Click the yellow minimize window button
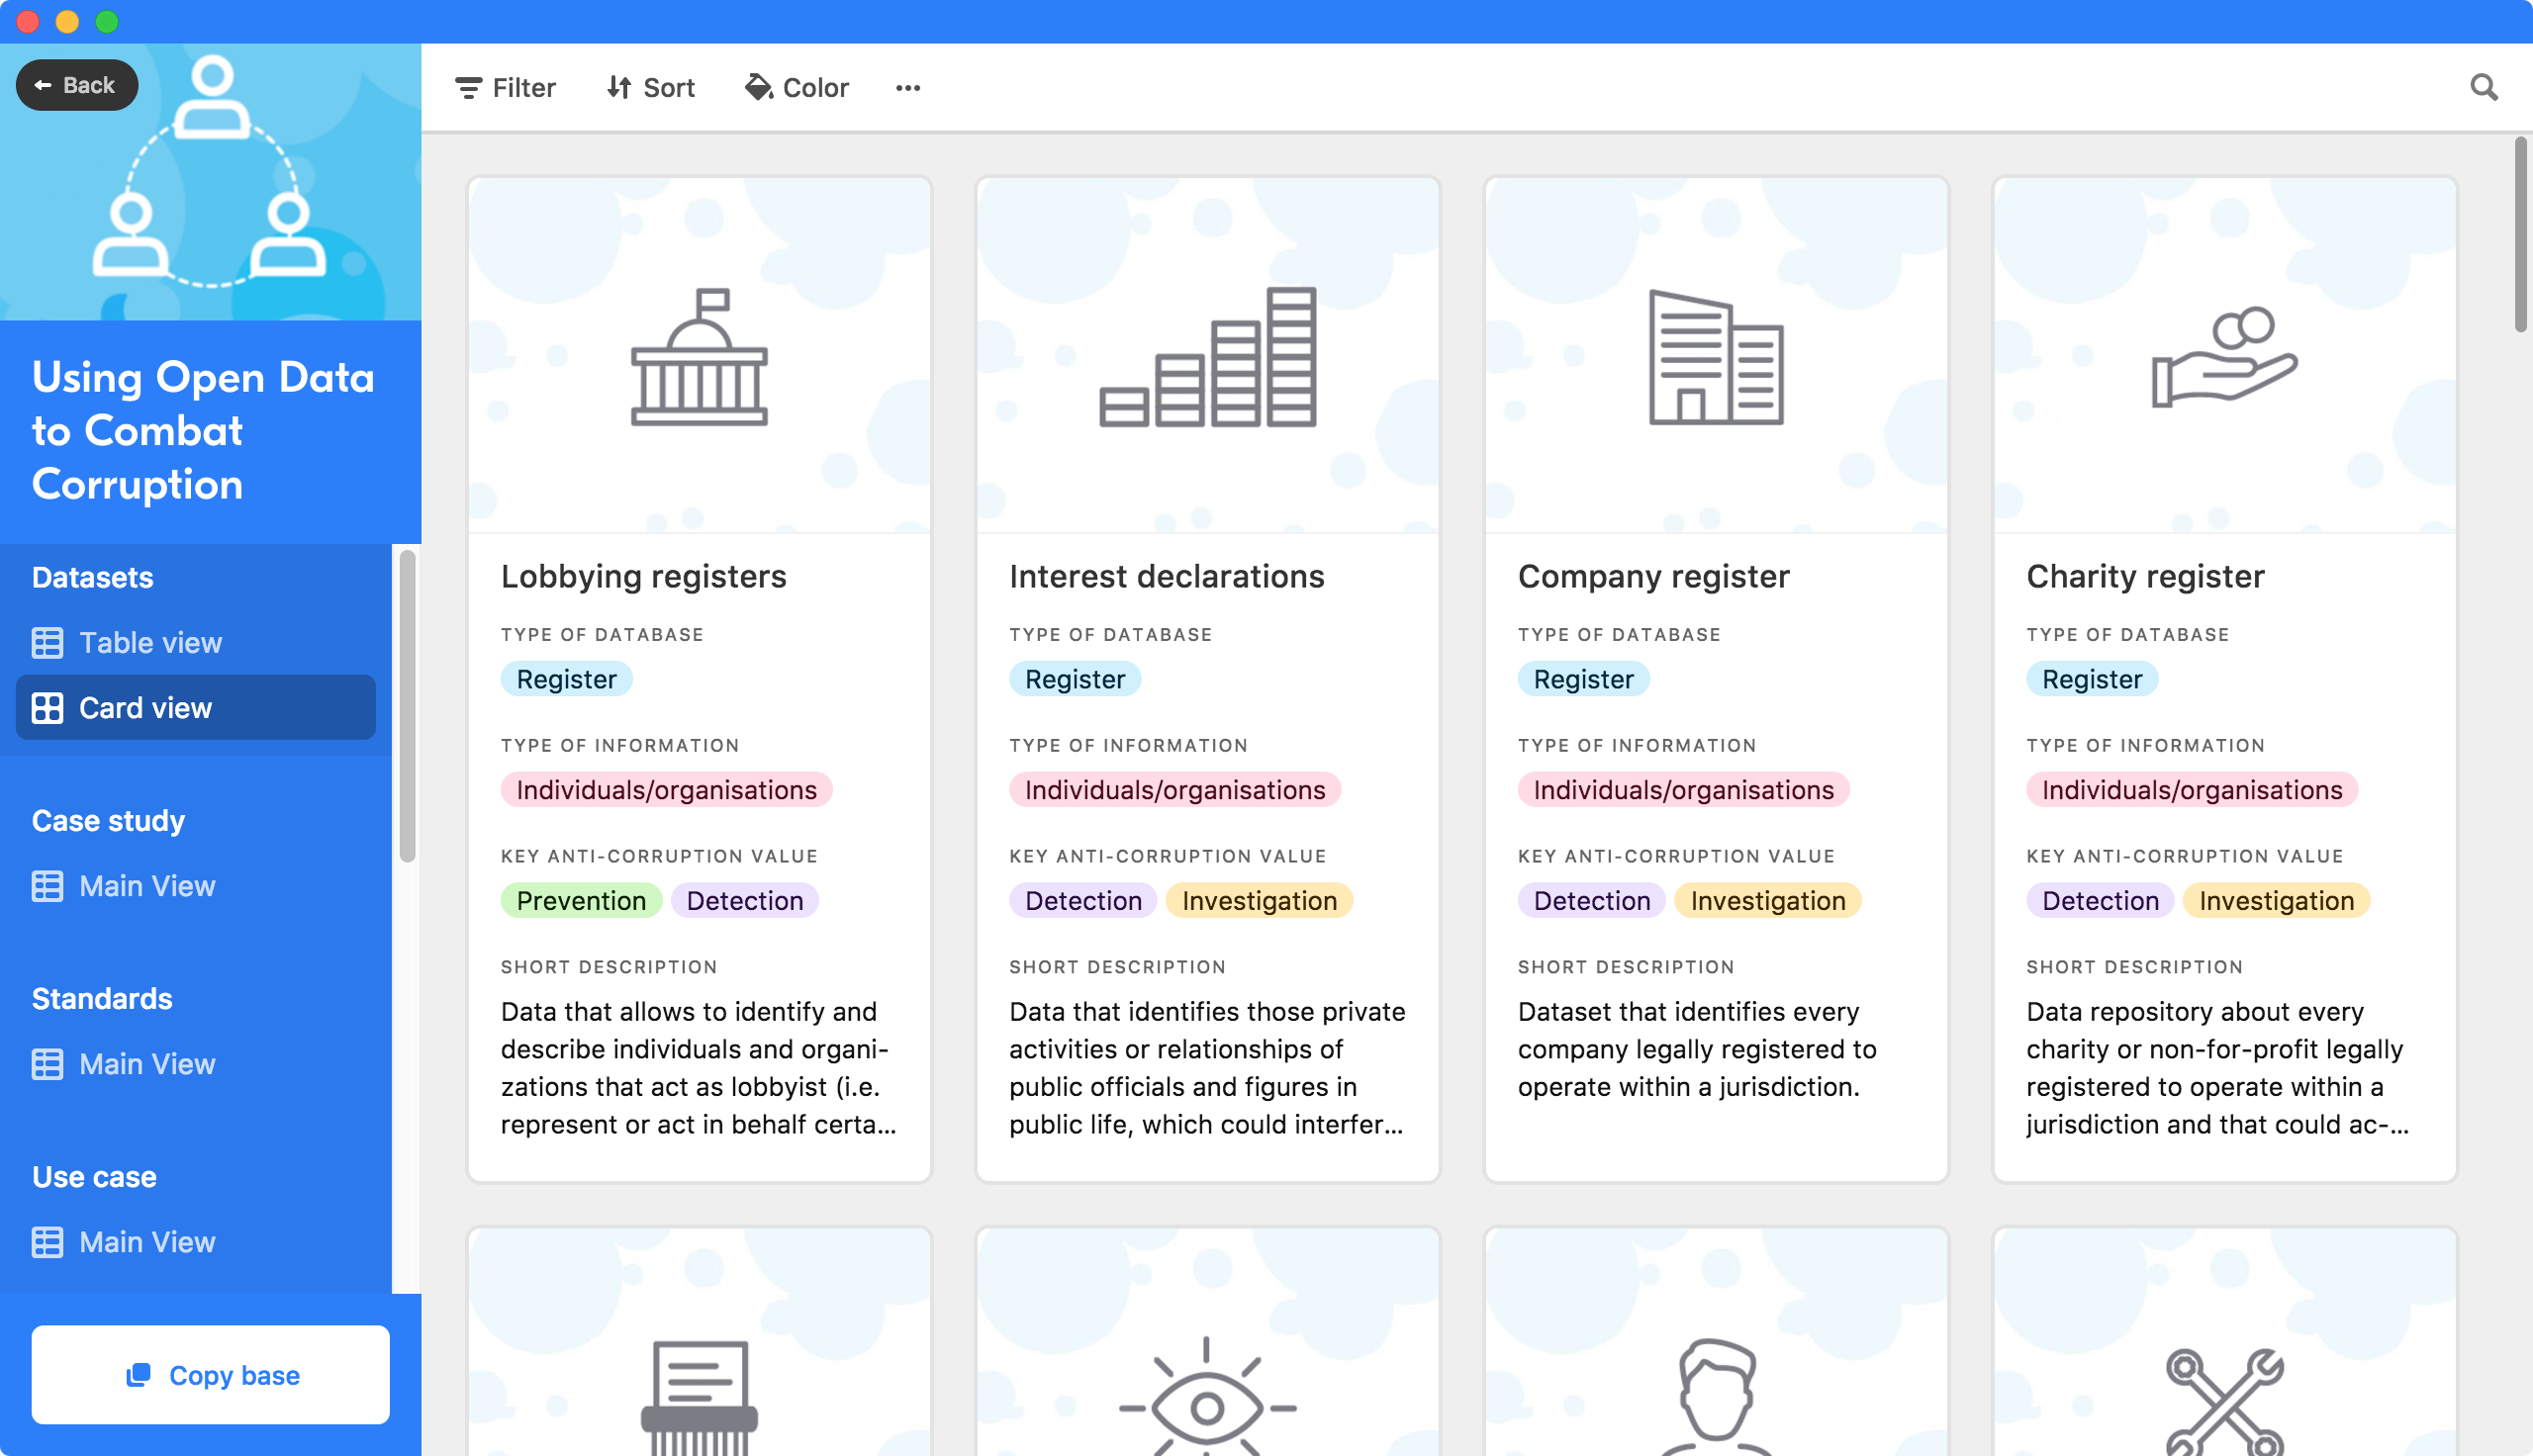This screenshot has height=1456, width=2533. click(67, 21)
